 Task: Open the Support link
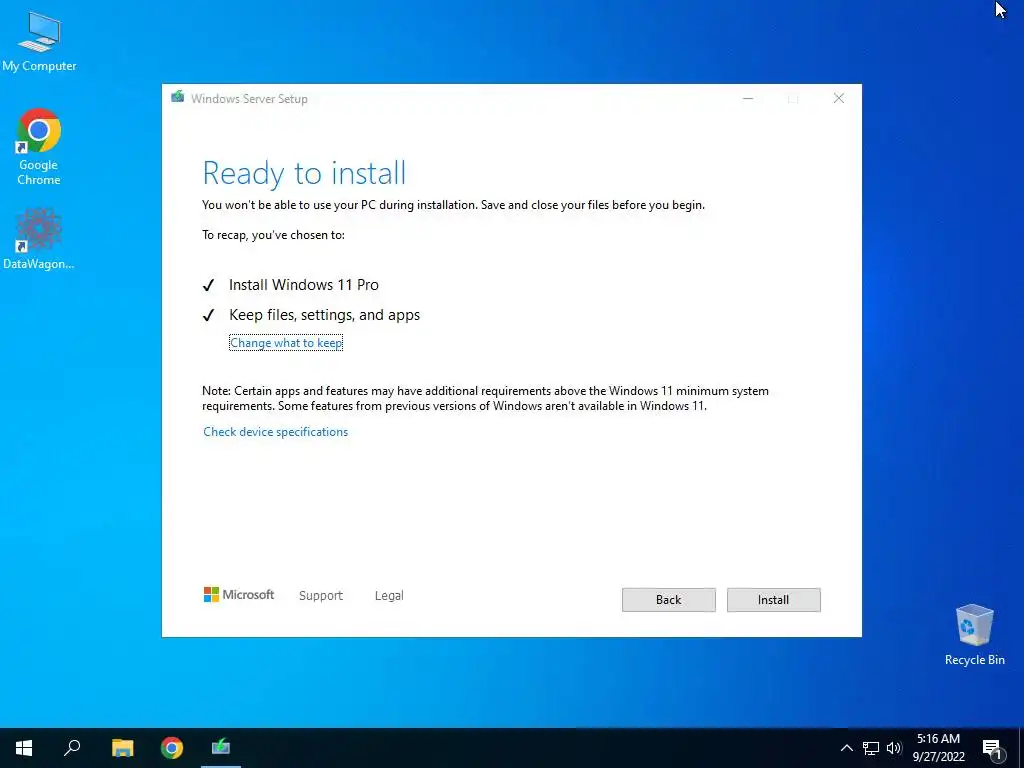coord(321,596)
